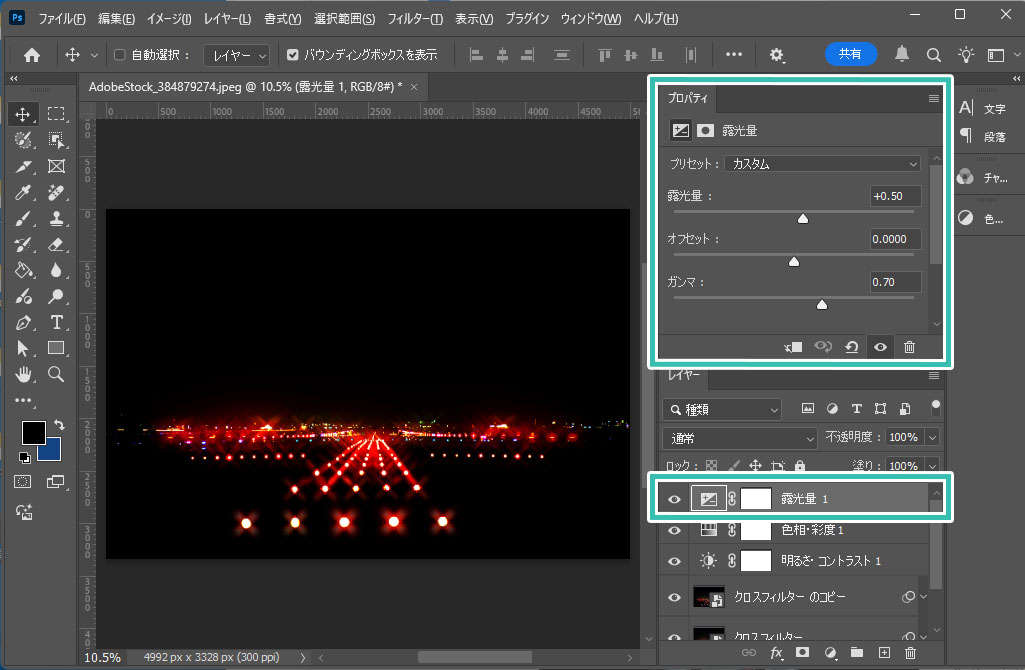Click the search magnifier in top bar
This screenshot has height=670, width=1025.
click(933, 55)
